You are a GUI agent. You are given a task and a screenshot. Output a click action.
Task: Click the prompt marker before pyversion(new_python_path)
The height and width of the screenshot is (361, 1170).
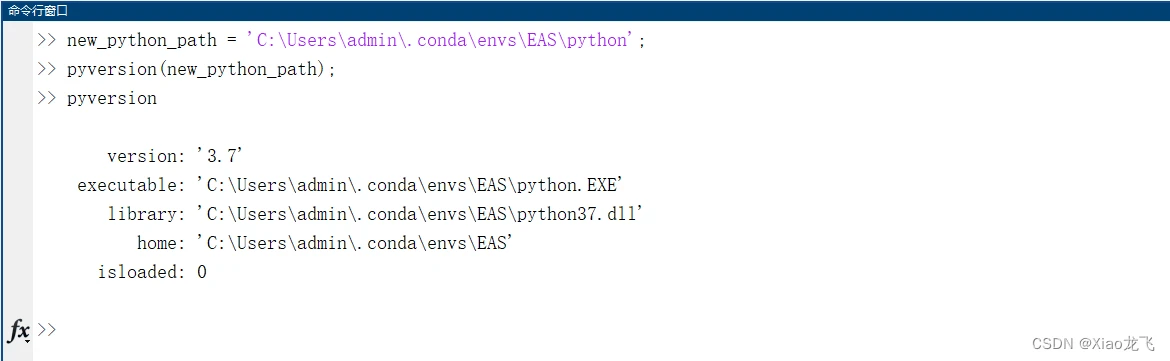click(46, 69)
